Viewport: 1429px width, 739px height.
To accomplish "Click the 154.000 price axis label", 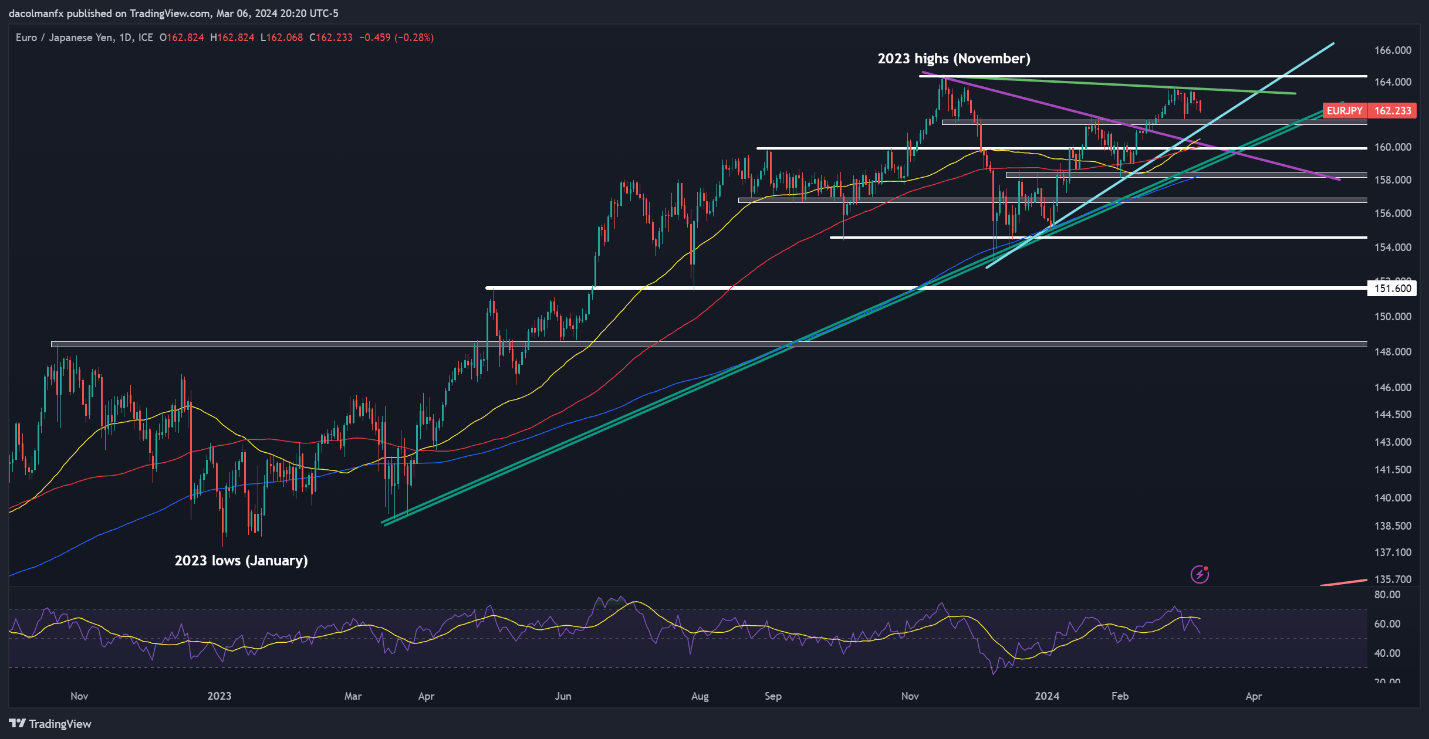I will 1393,247.
